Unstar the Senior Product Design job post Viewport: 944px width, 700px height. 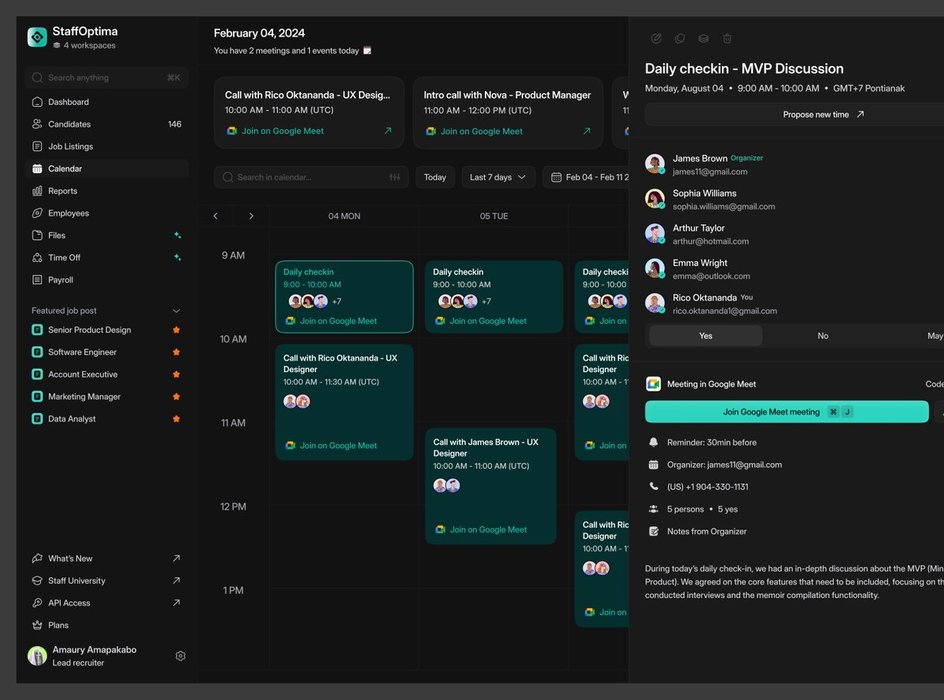click(176, 330)
